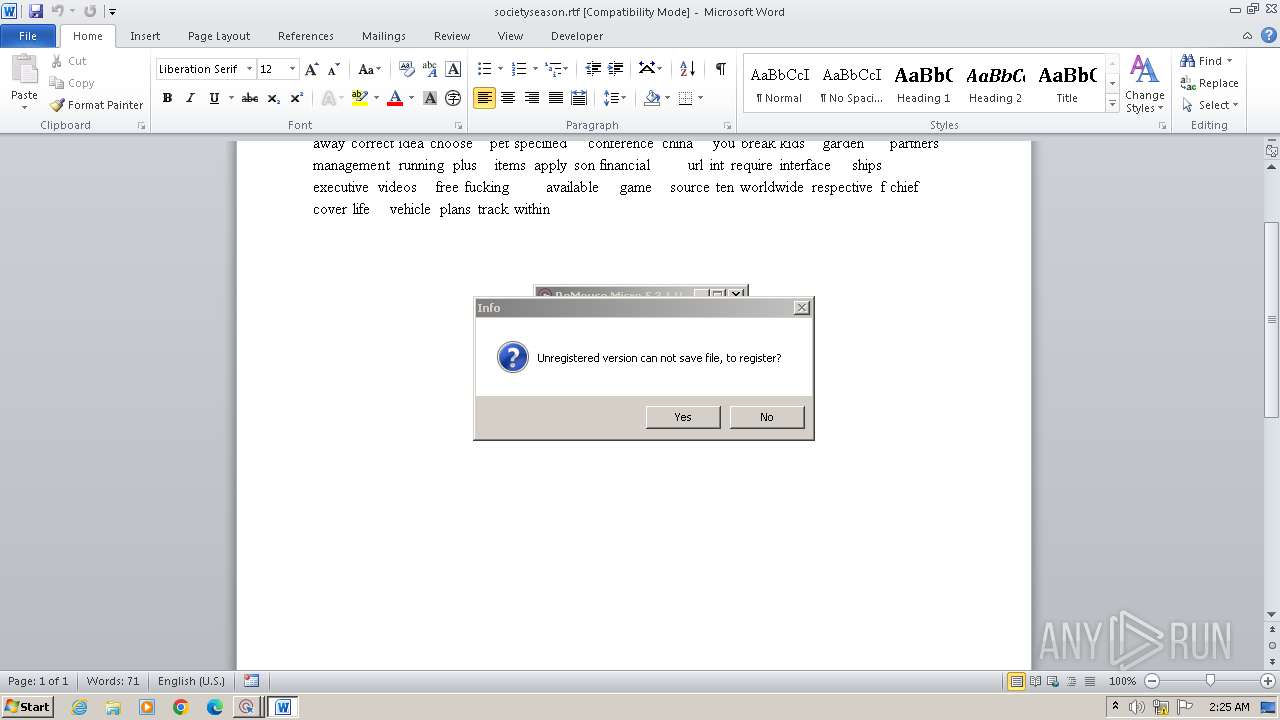This screenshot has width=1280, height=720.
Task: Click the Clear Formatting icon
Action: pyautogui.click(x=406, y=69)
